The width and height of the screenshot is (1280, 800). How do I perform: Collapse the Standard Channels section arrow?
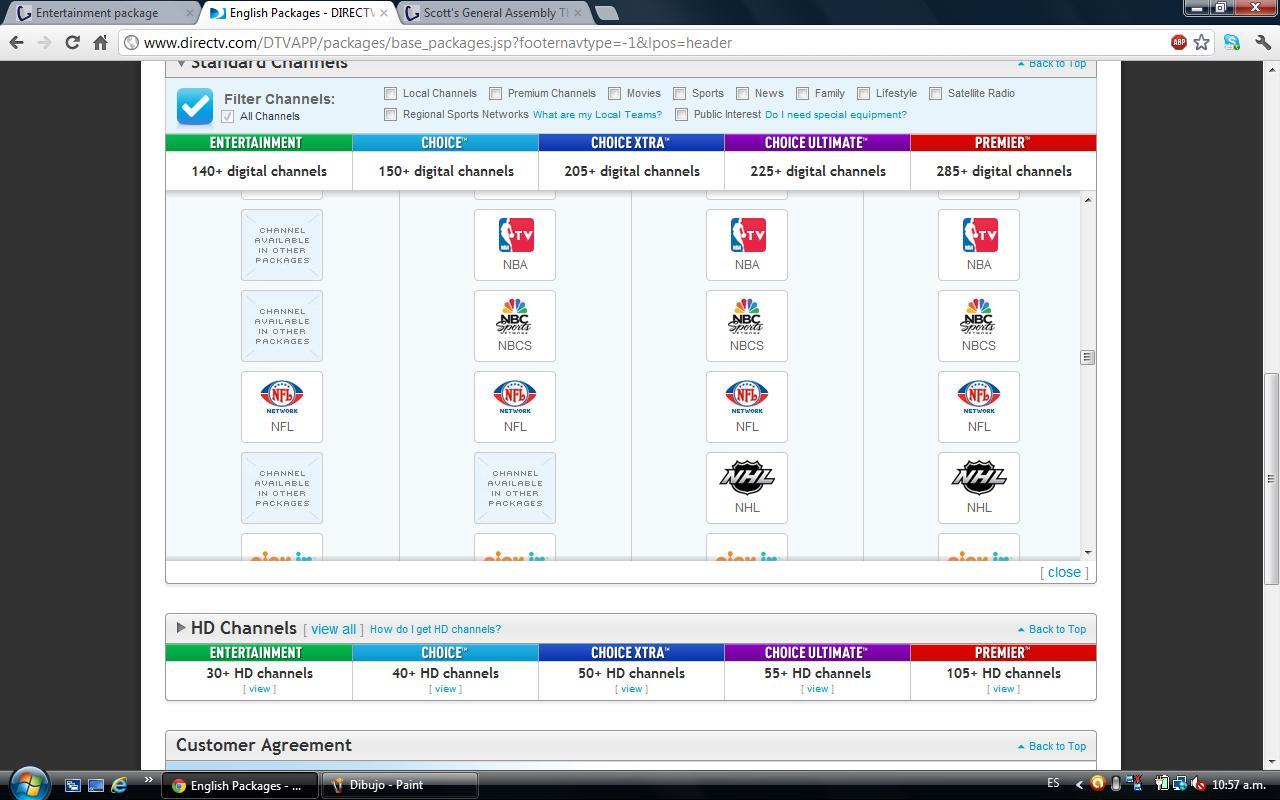[x=181, y=63]
